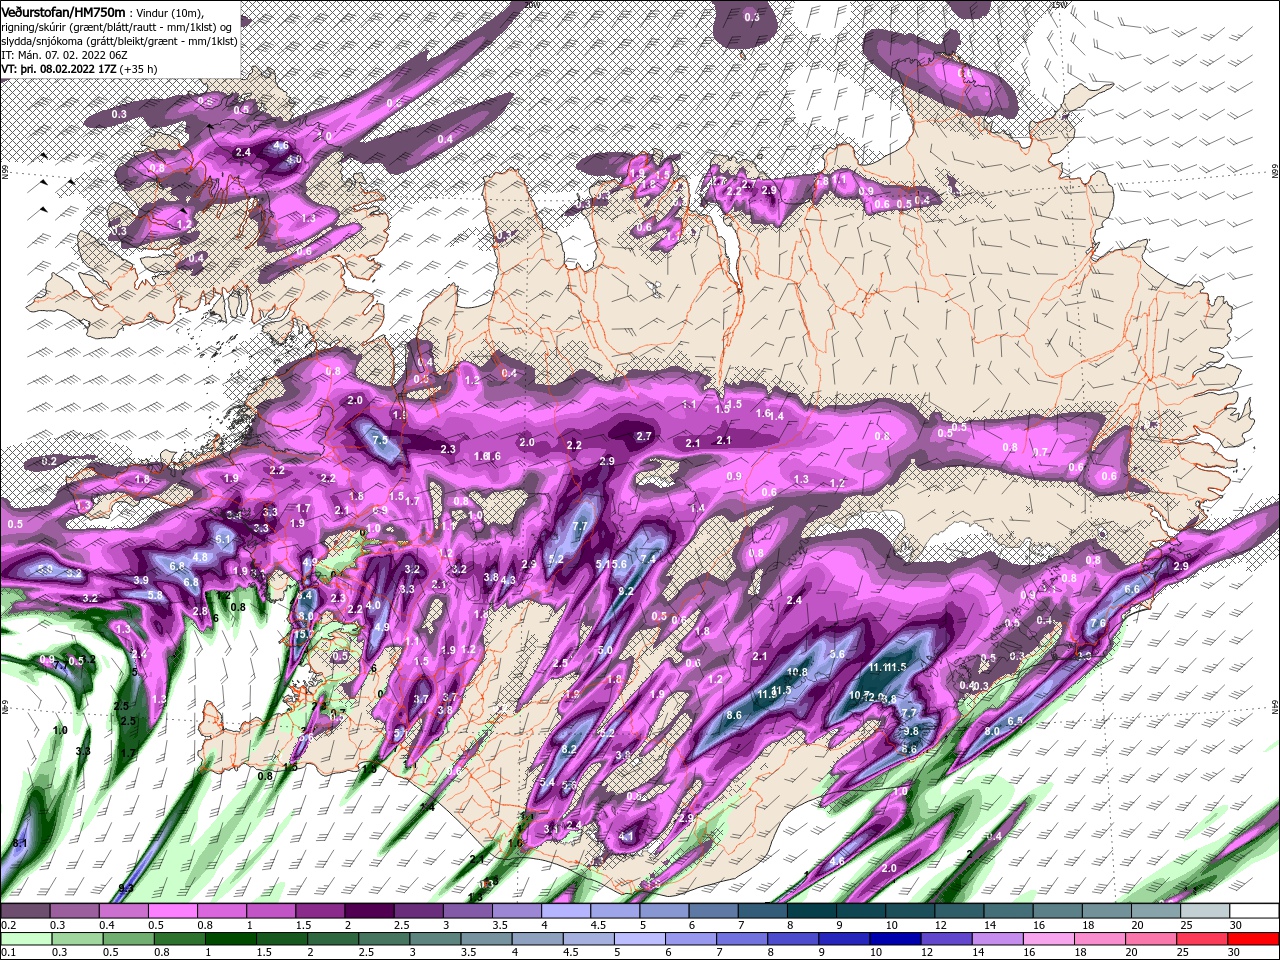Click the 'IT: Mán. 07. 02. 2022 06Z' line

[x=64, y=55]
